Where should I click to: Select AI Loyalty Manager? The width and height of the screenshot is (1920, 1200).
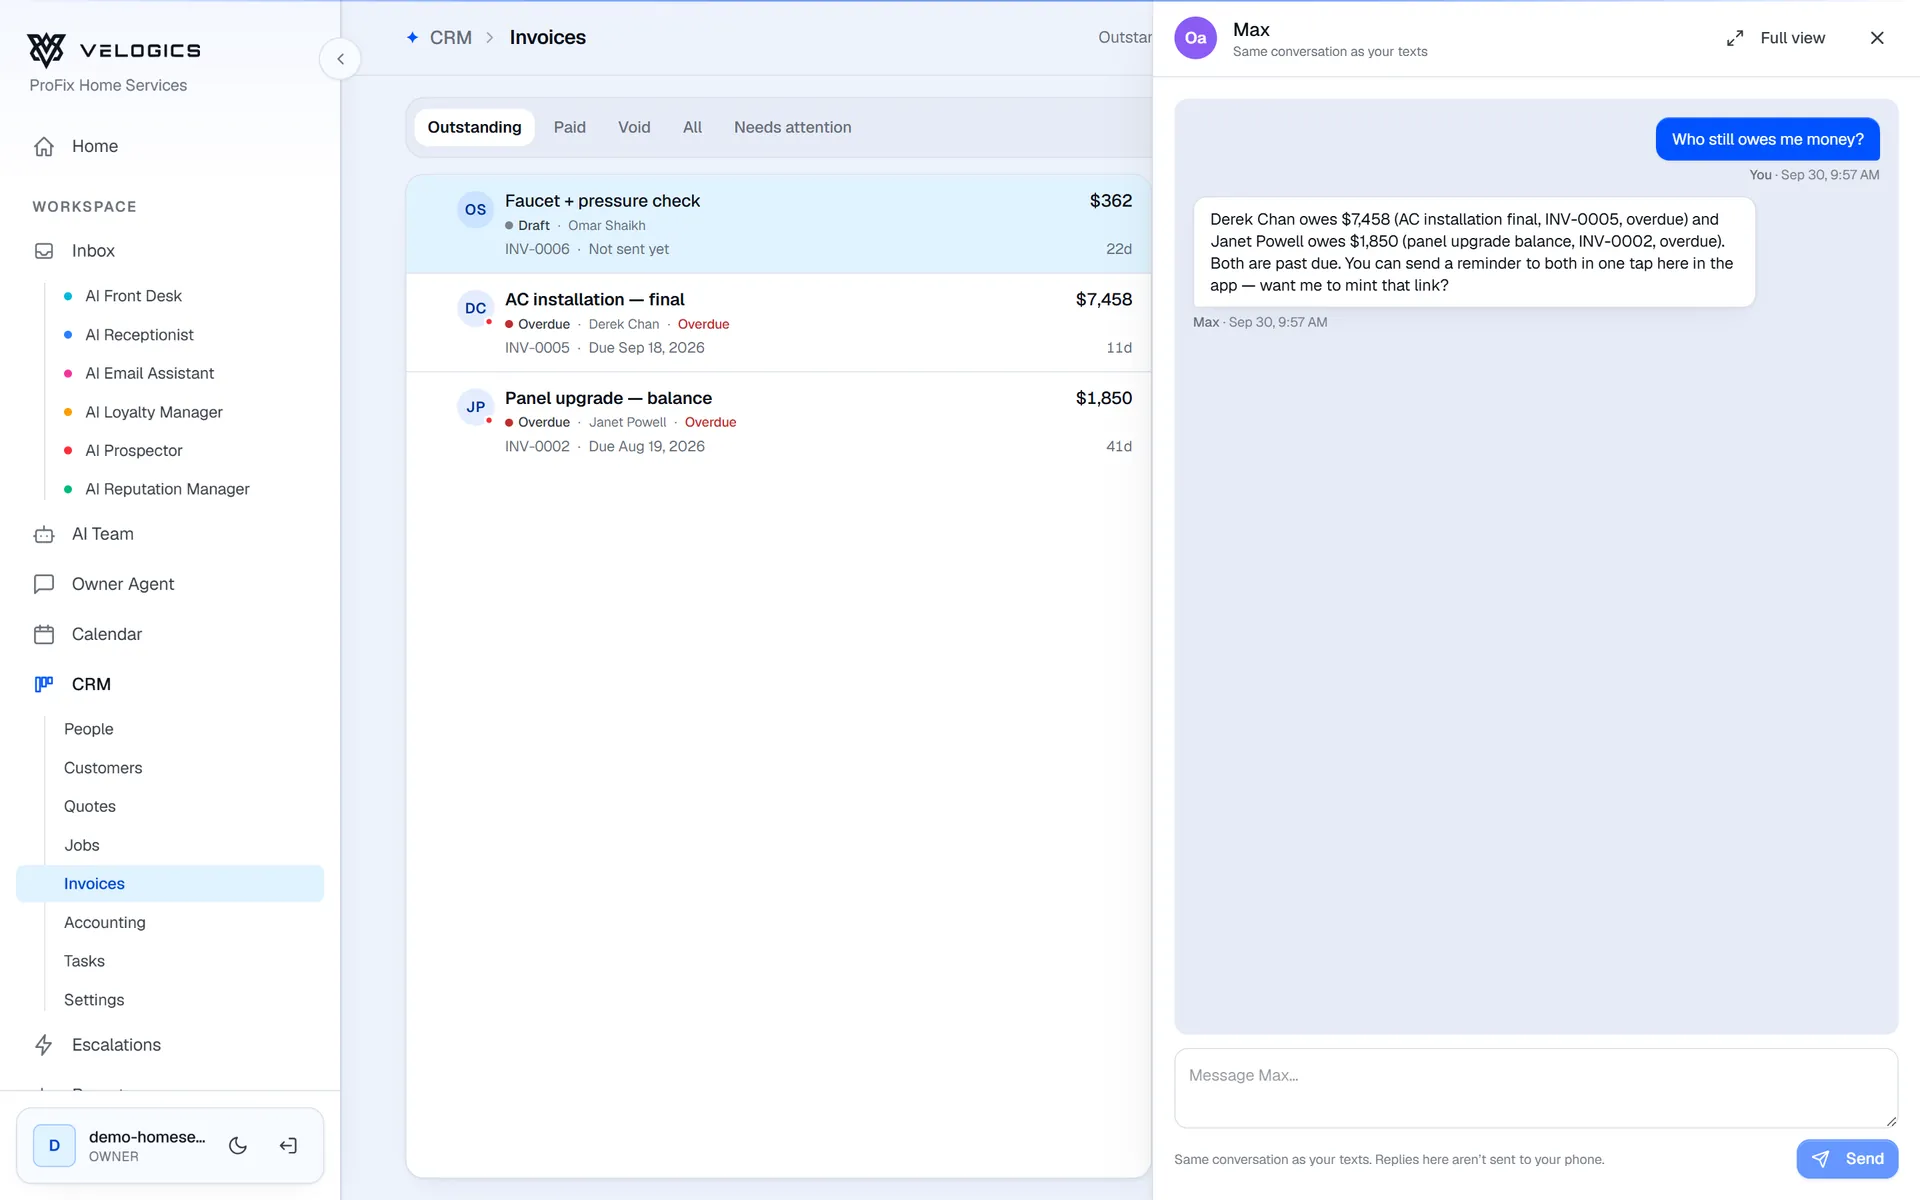tap(153, 412)
